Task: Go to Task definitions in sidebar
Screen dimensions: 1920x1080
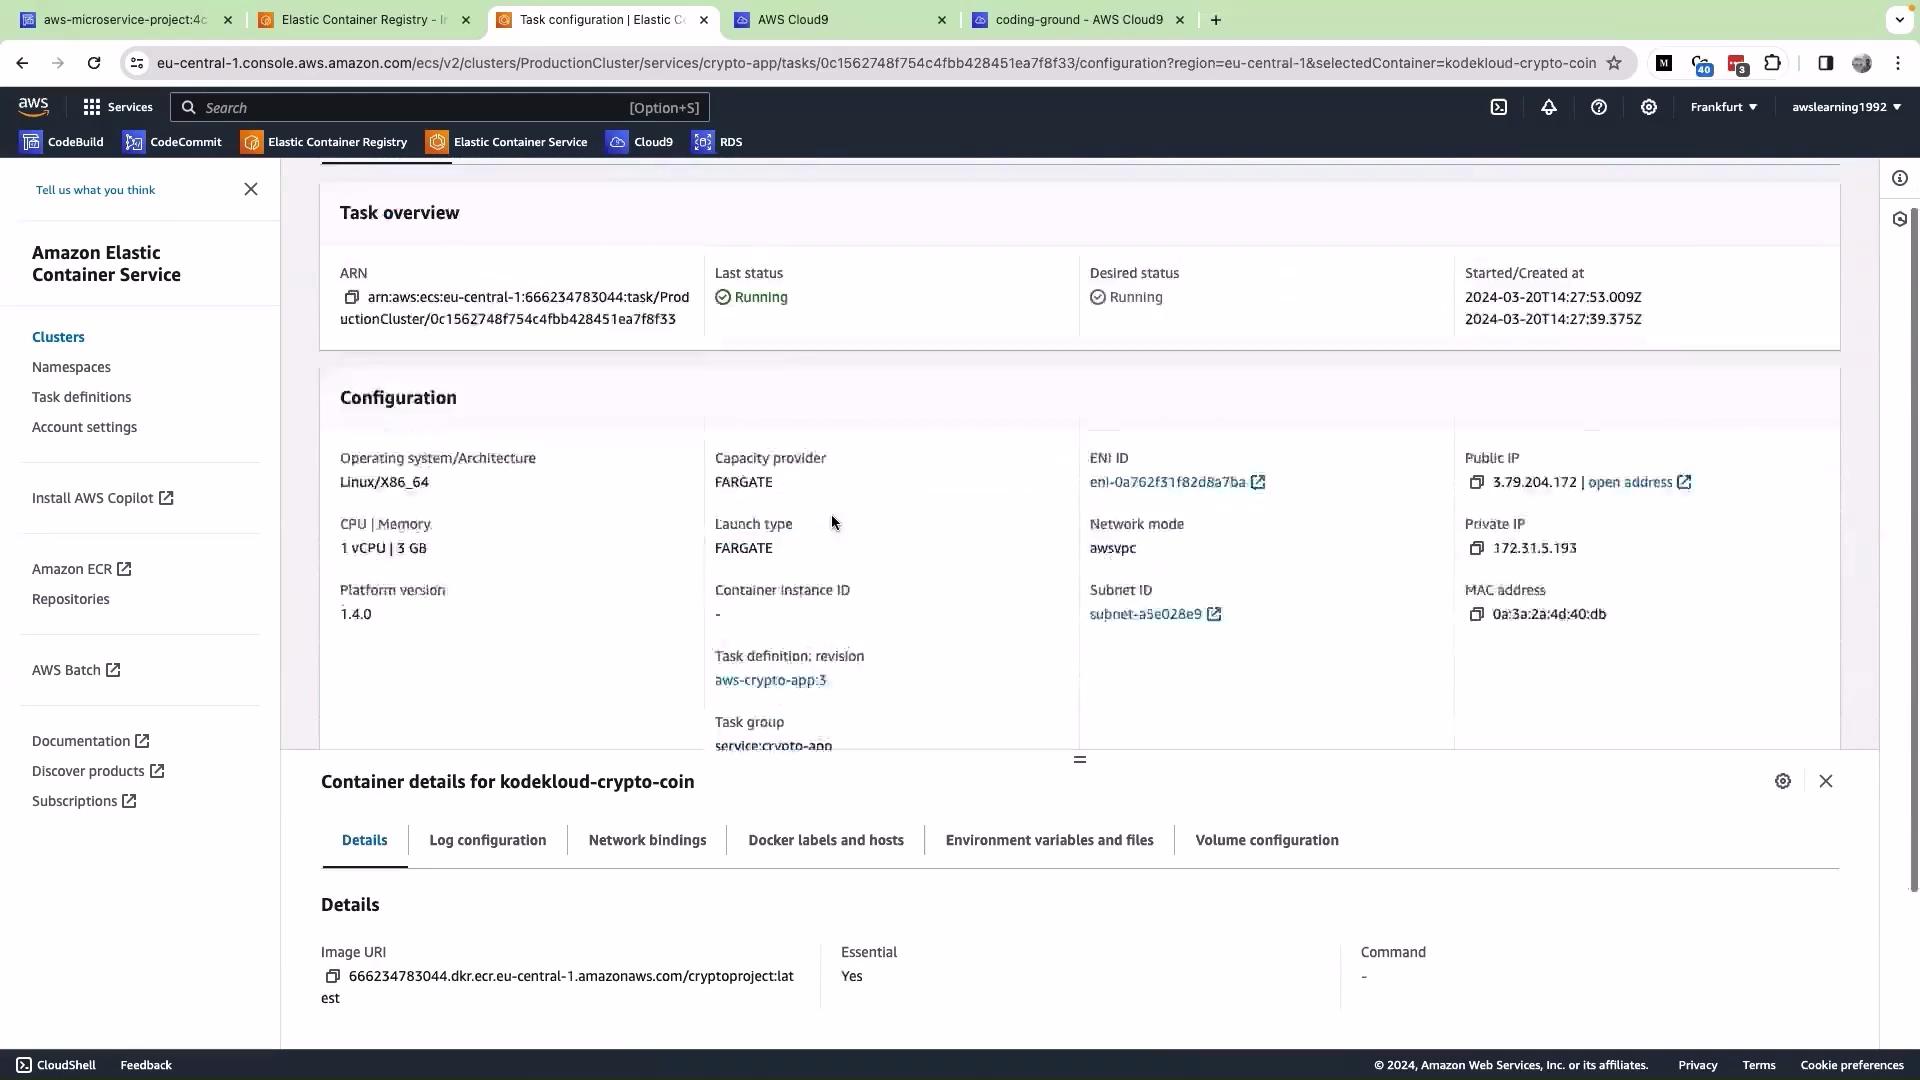Action: (81, 397)
